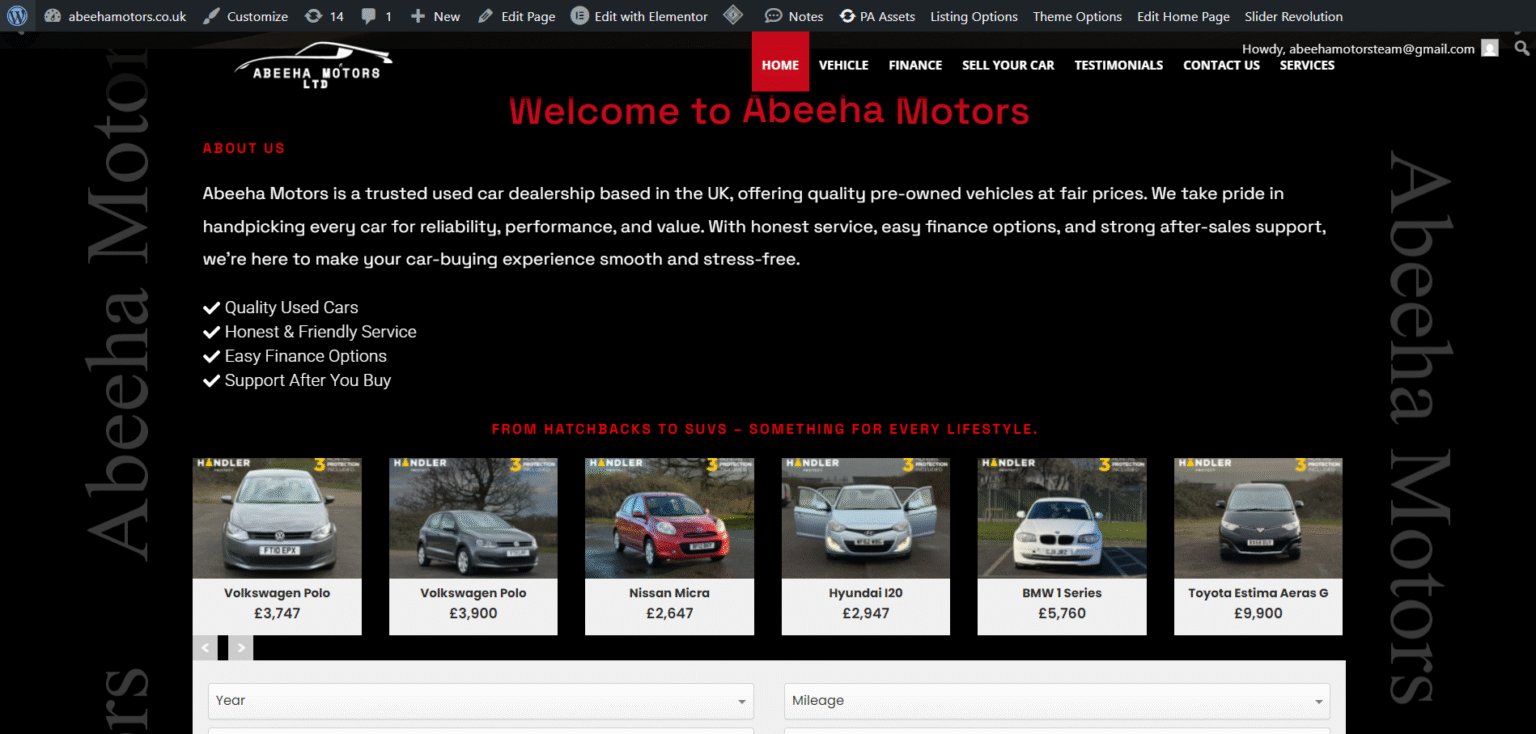Open the Toyota Estima Aeras G title link
The image size is (1536, 734).
tap(1258, 593)
